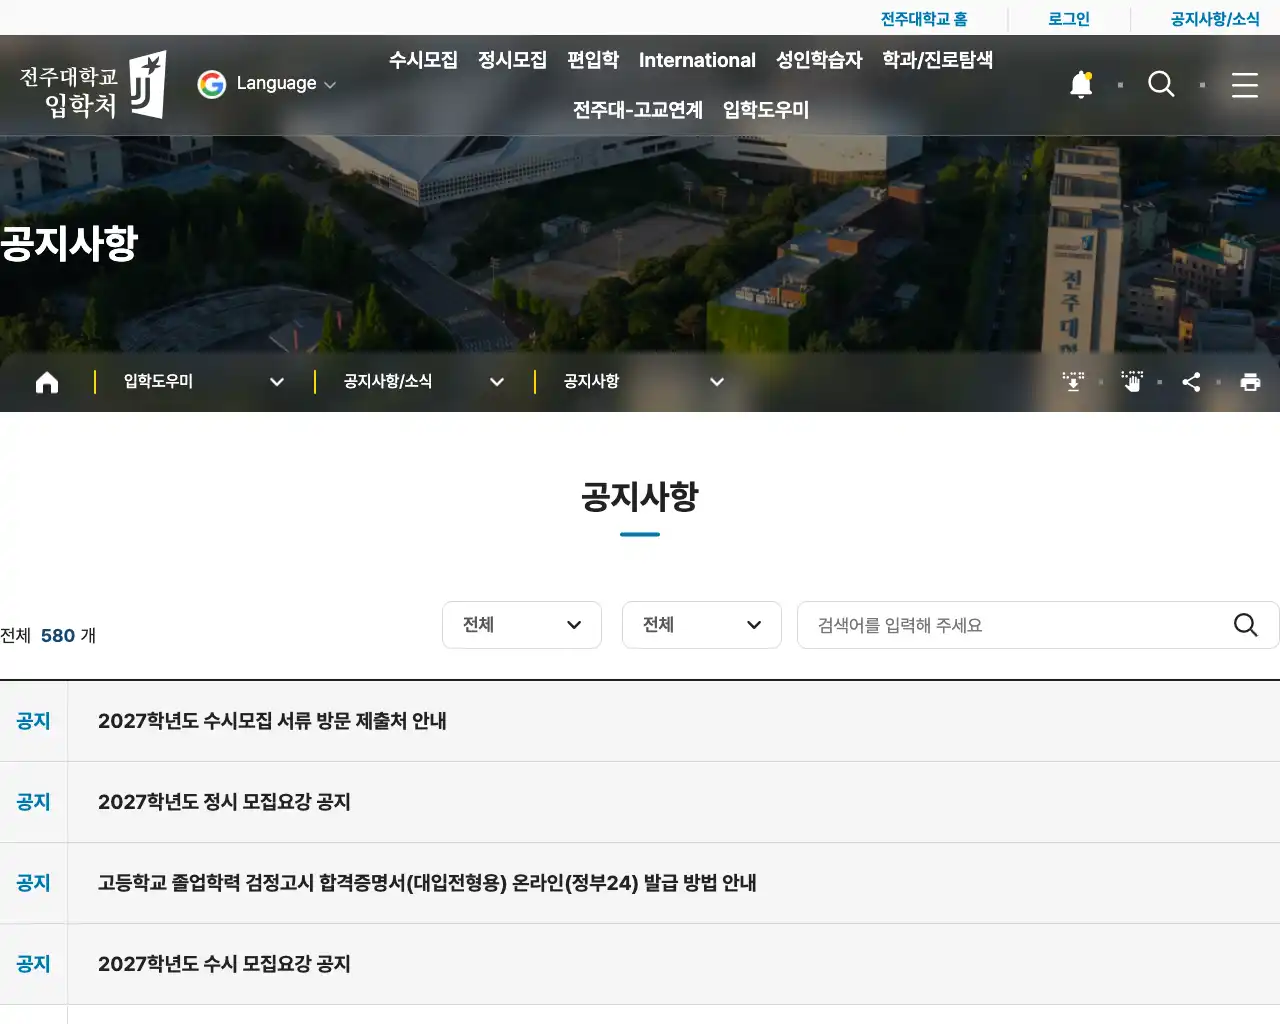Click the total count text 580 개
This screenshot has width=1280, height=1024.
68,636
